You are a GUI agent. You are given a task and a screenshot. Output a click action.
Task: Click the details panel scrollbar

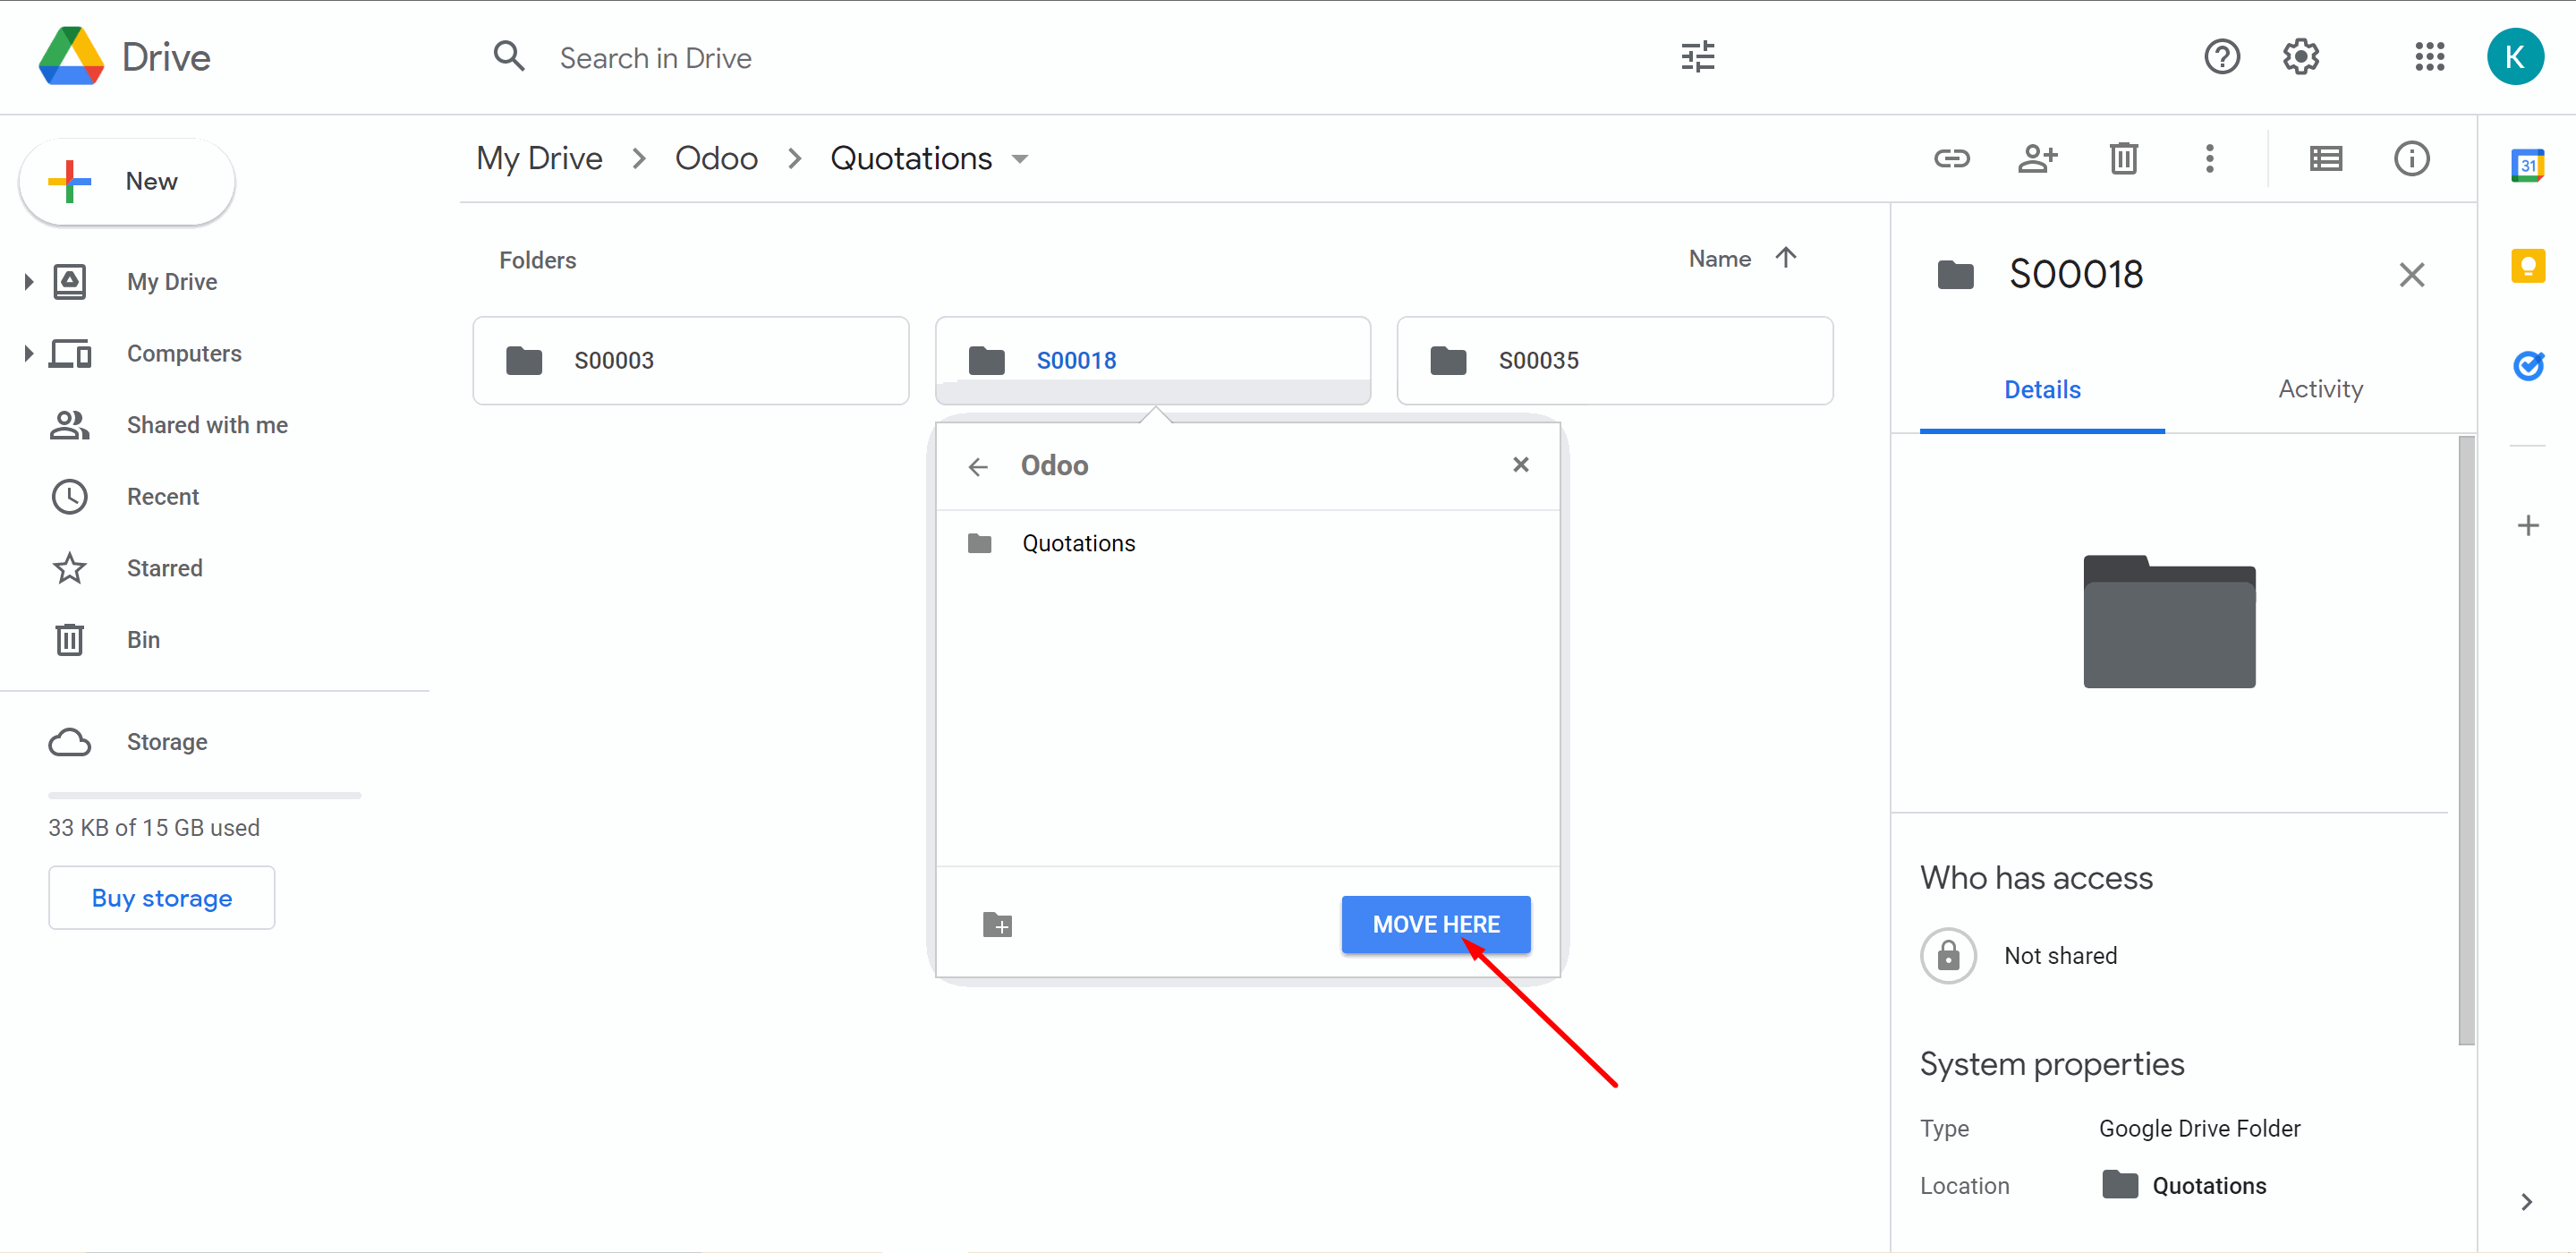click(2466, 740)
